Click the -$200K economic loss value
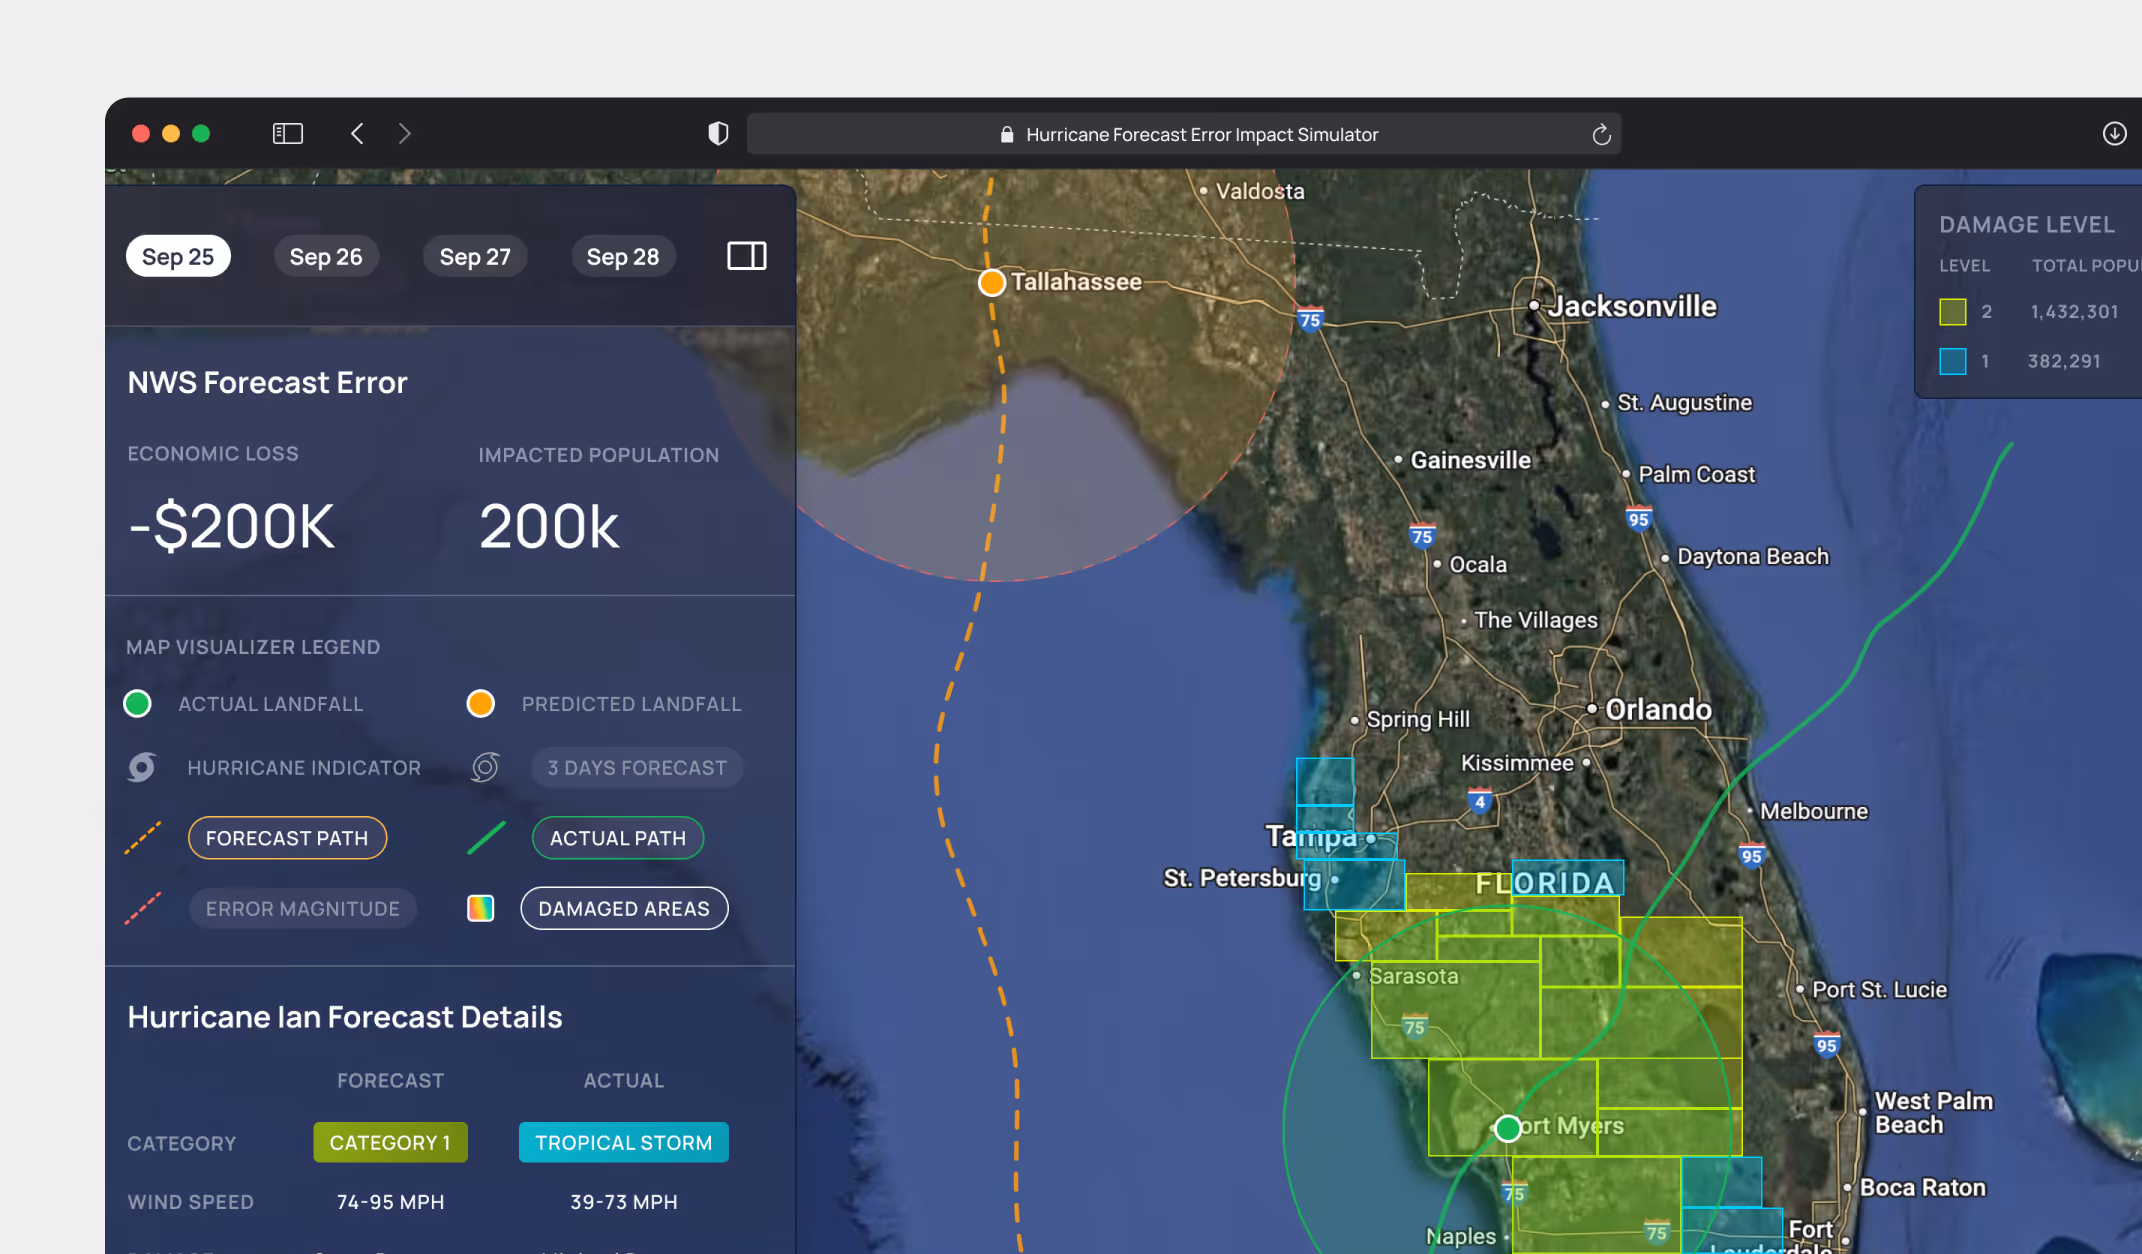The width and height of the screenshot is (2142, 1254). [231, 526]
